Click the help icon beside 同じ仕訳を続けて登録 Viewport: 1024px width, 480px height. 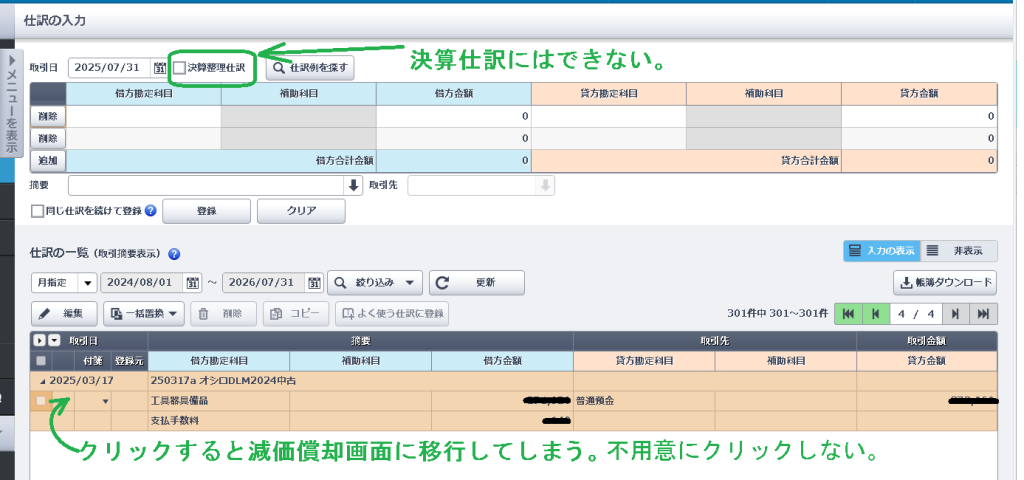151,211
